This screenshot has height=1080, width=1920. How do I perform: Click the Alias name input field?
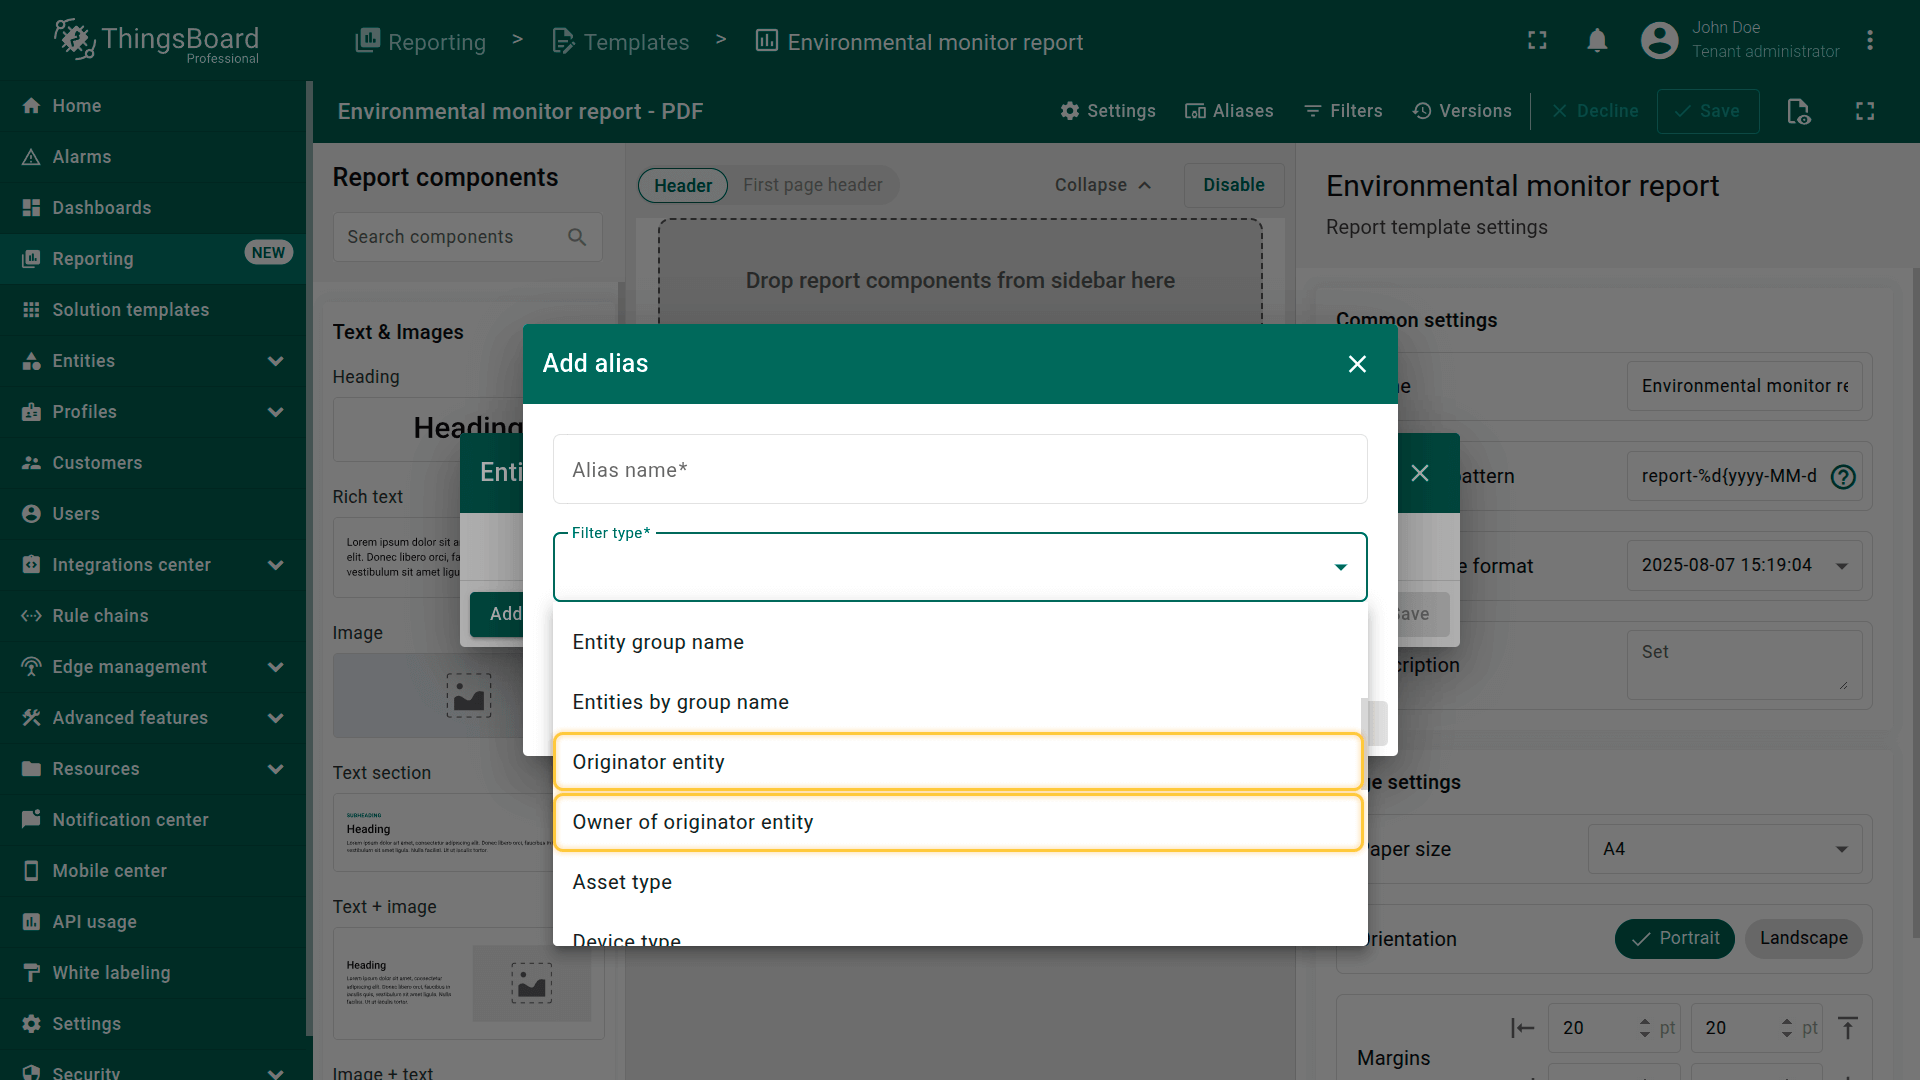click(959, 470)
